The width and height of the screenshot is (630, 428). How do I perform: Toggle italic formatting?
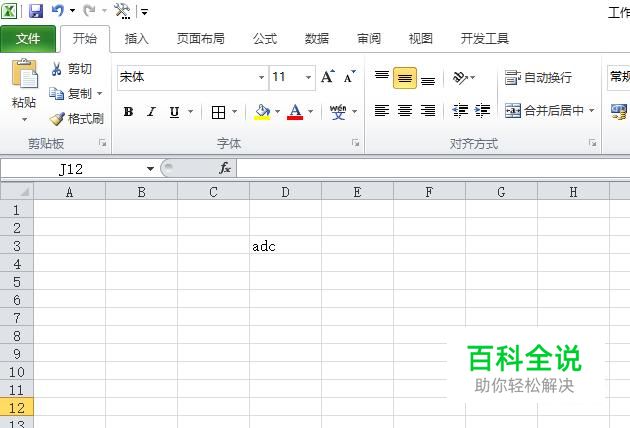(x=151, y=112)
